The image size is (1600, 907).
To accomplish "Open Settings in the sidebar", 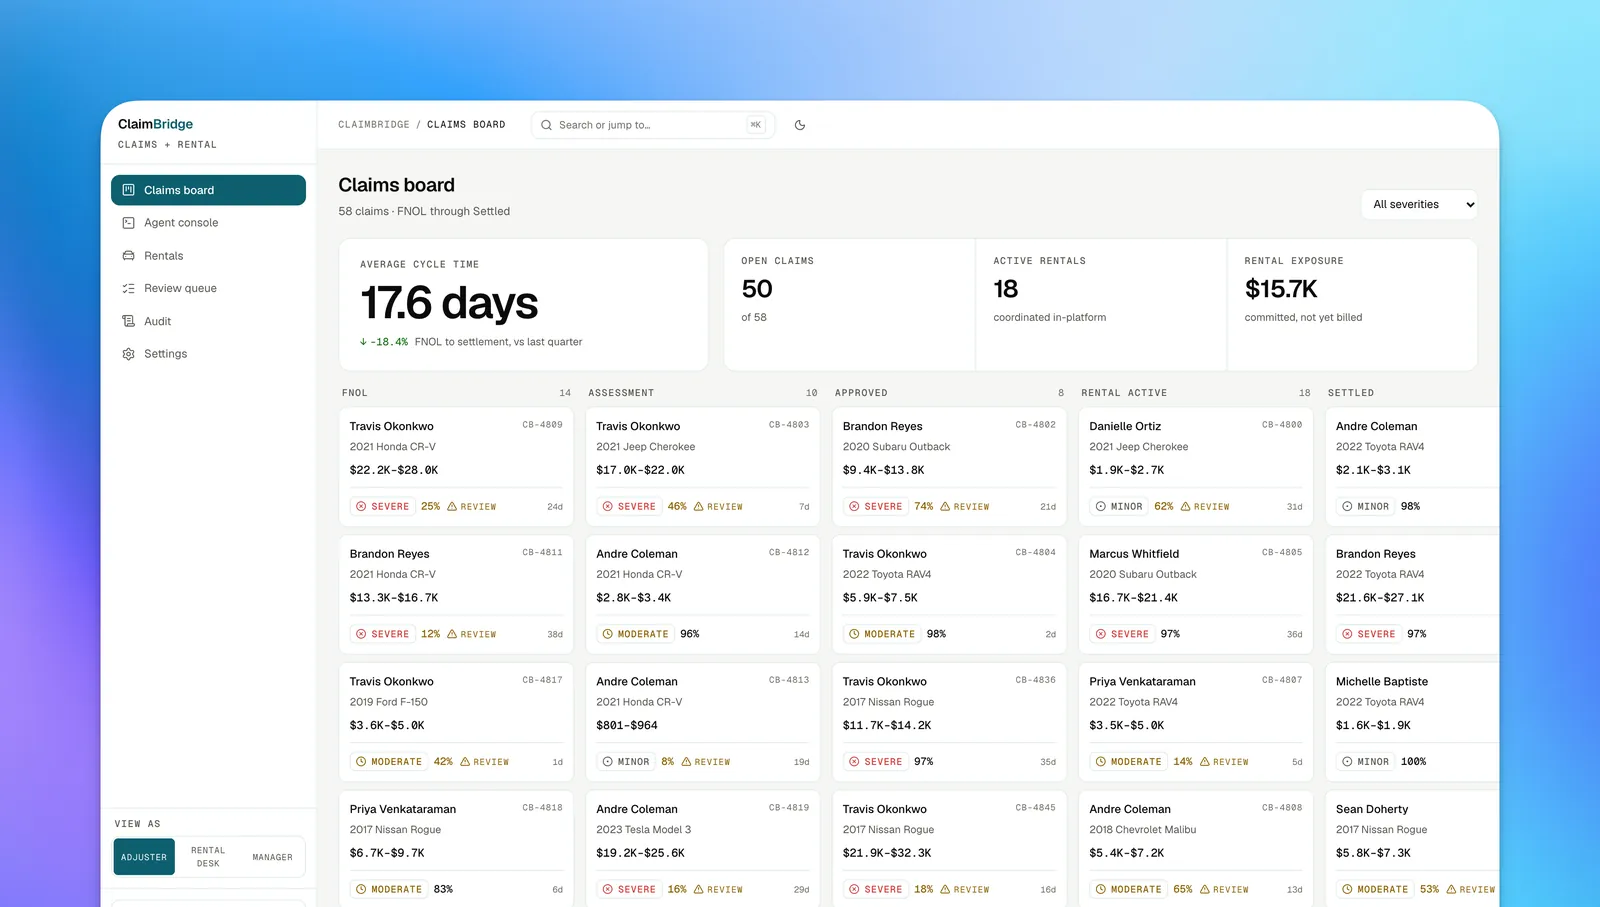I will pos(208,354).
